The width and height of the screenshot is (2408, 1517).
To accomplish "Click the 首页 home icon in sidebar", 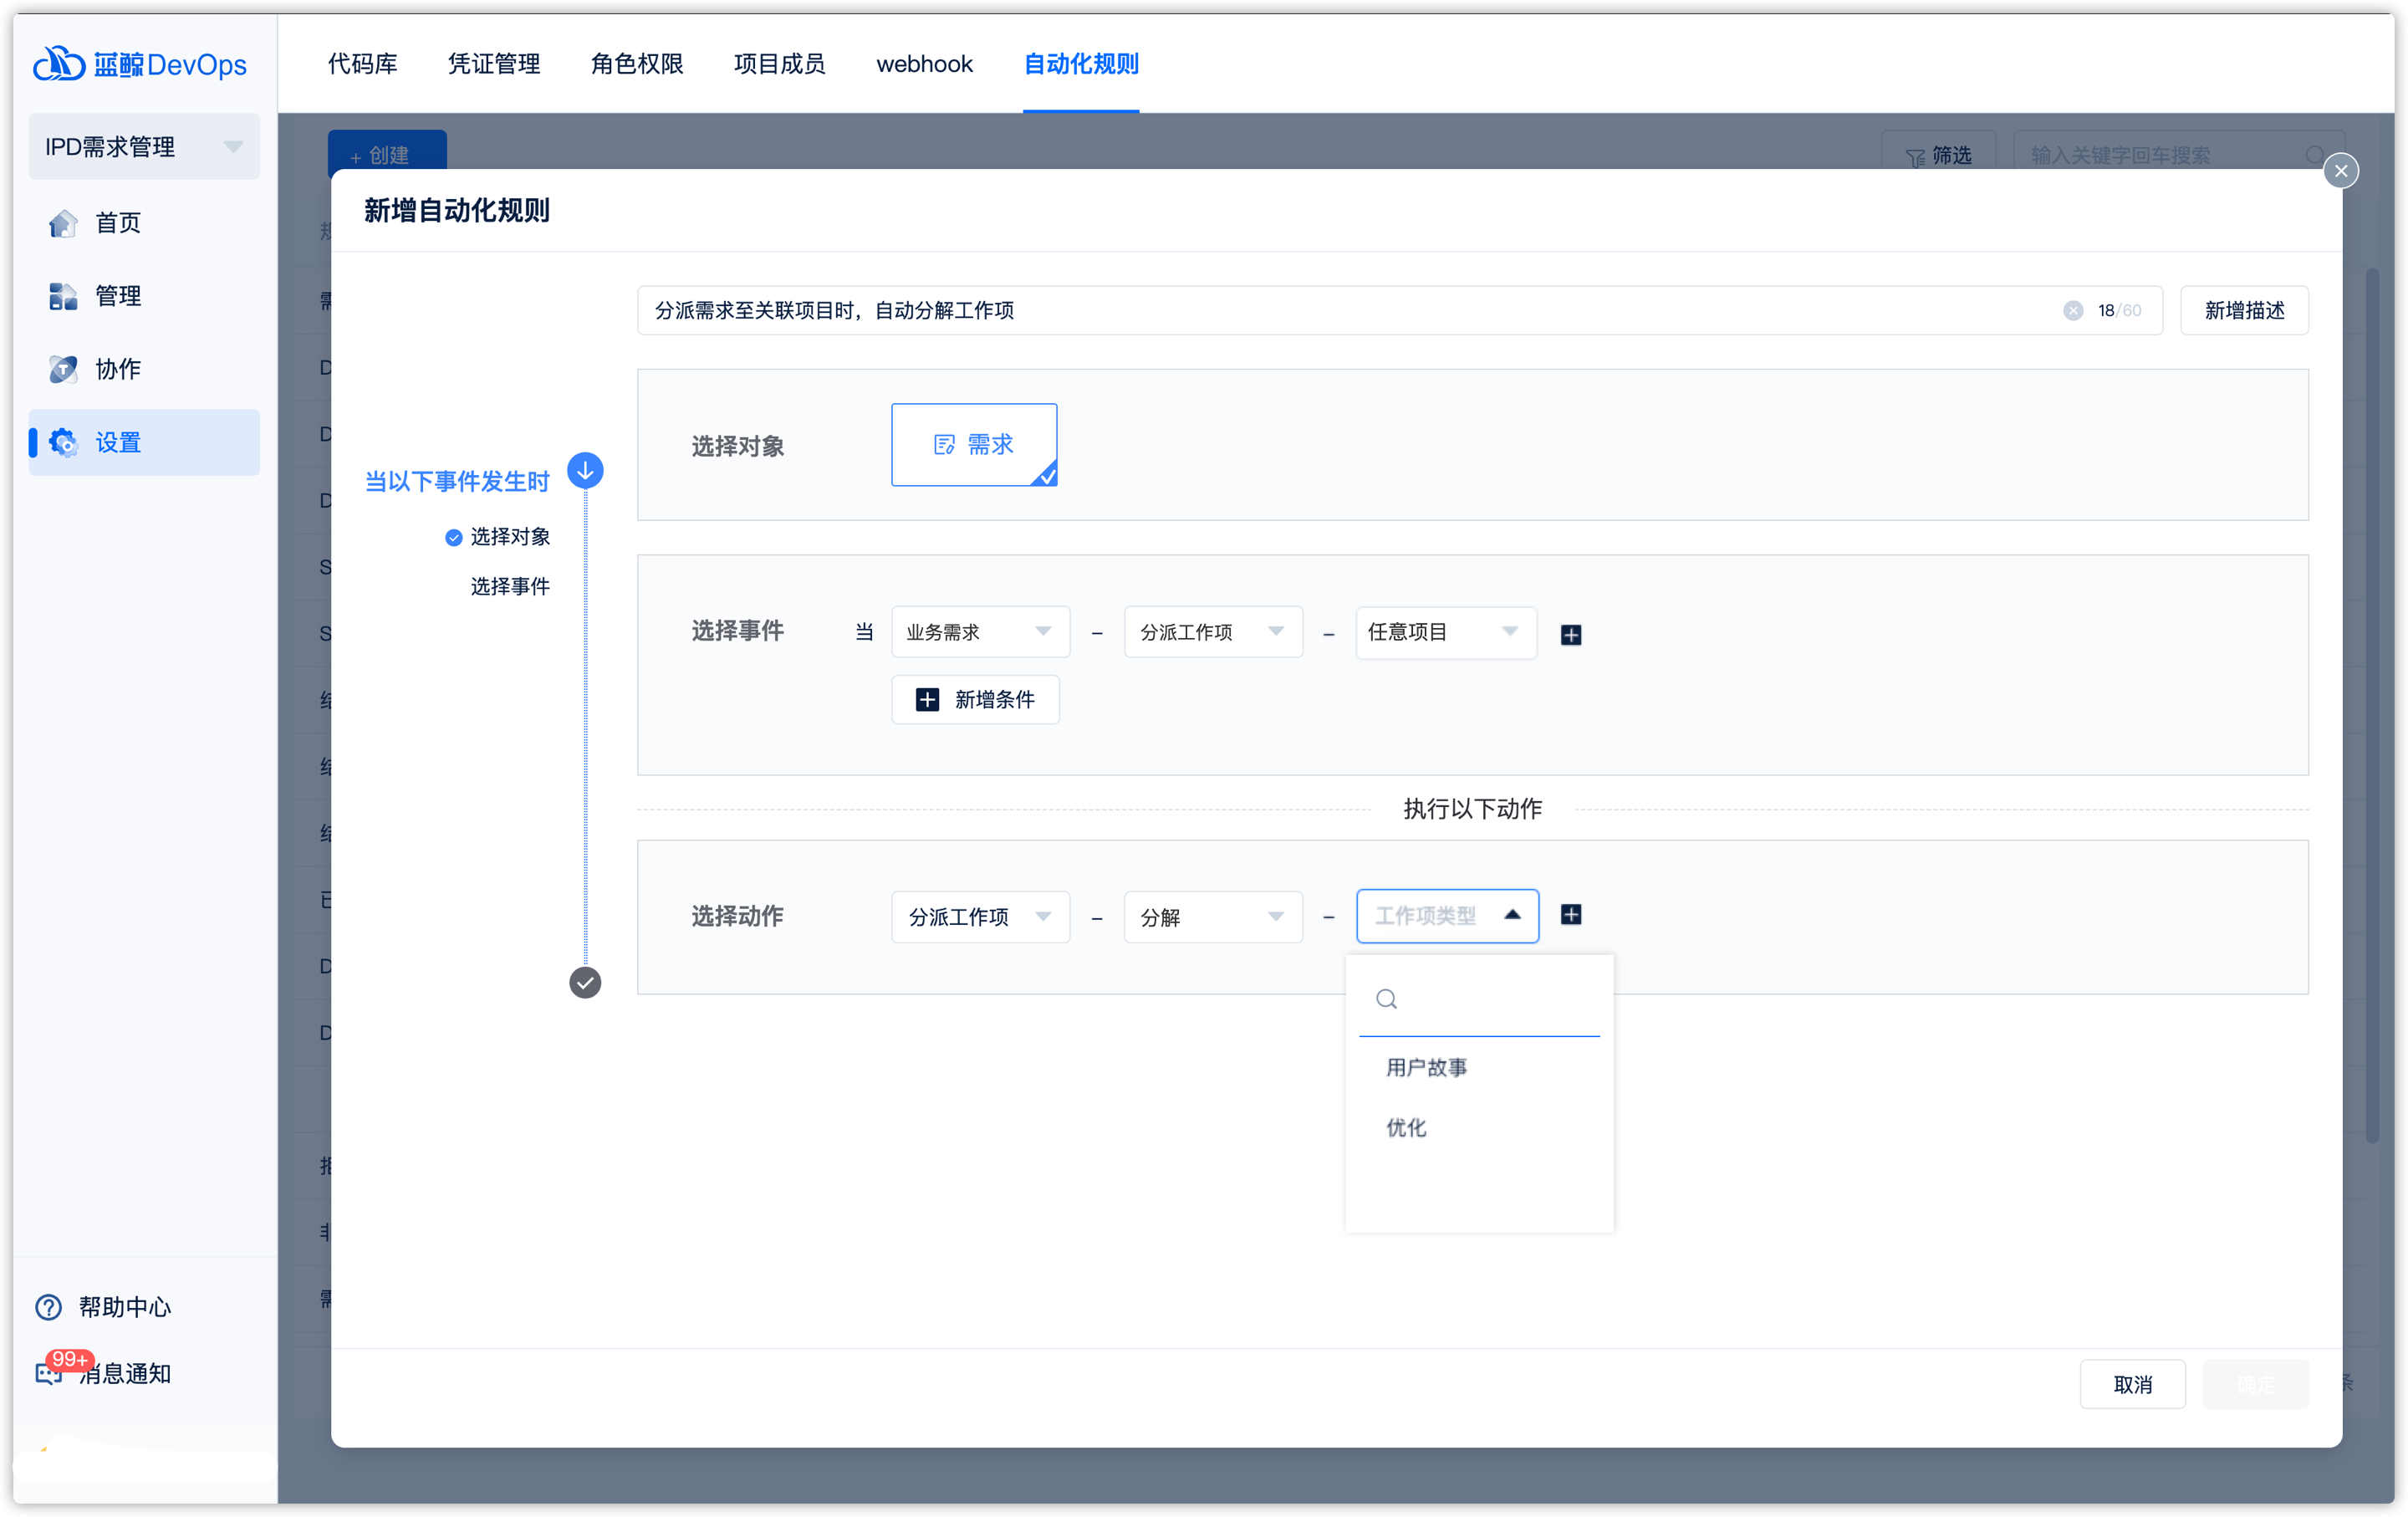I will click(x=63, y=223).
